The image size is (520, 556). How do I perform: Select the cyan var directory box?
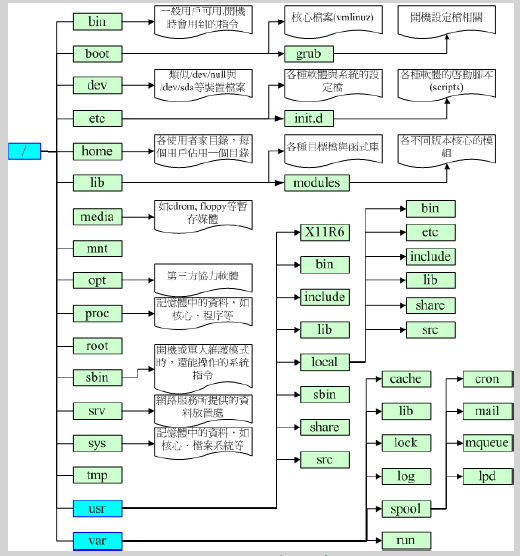(x=98, y=541)
